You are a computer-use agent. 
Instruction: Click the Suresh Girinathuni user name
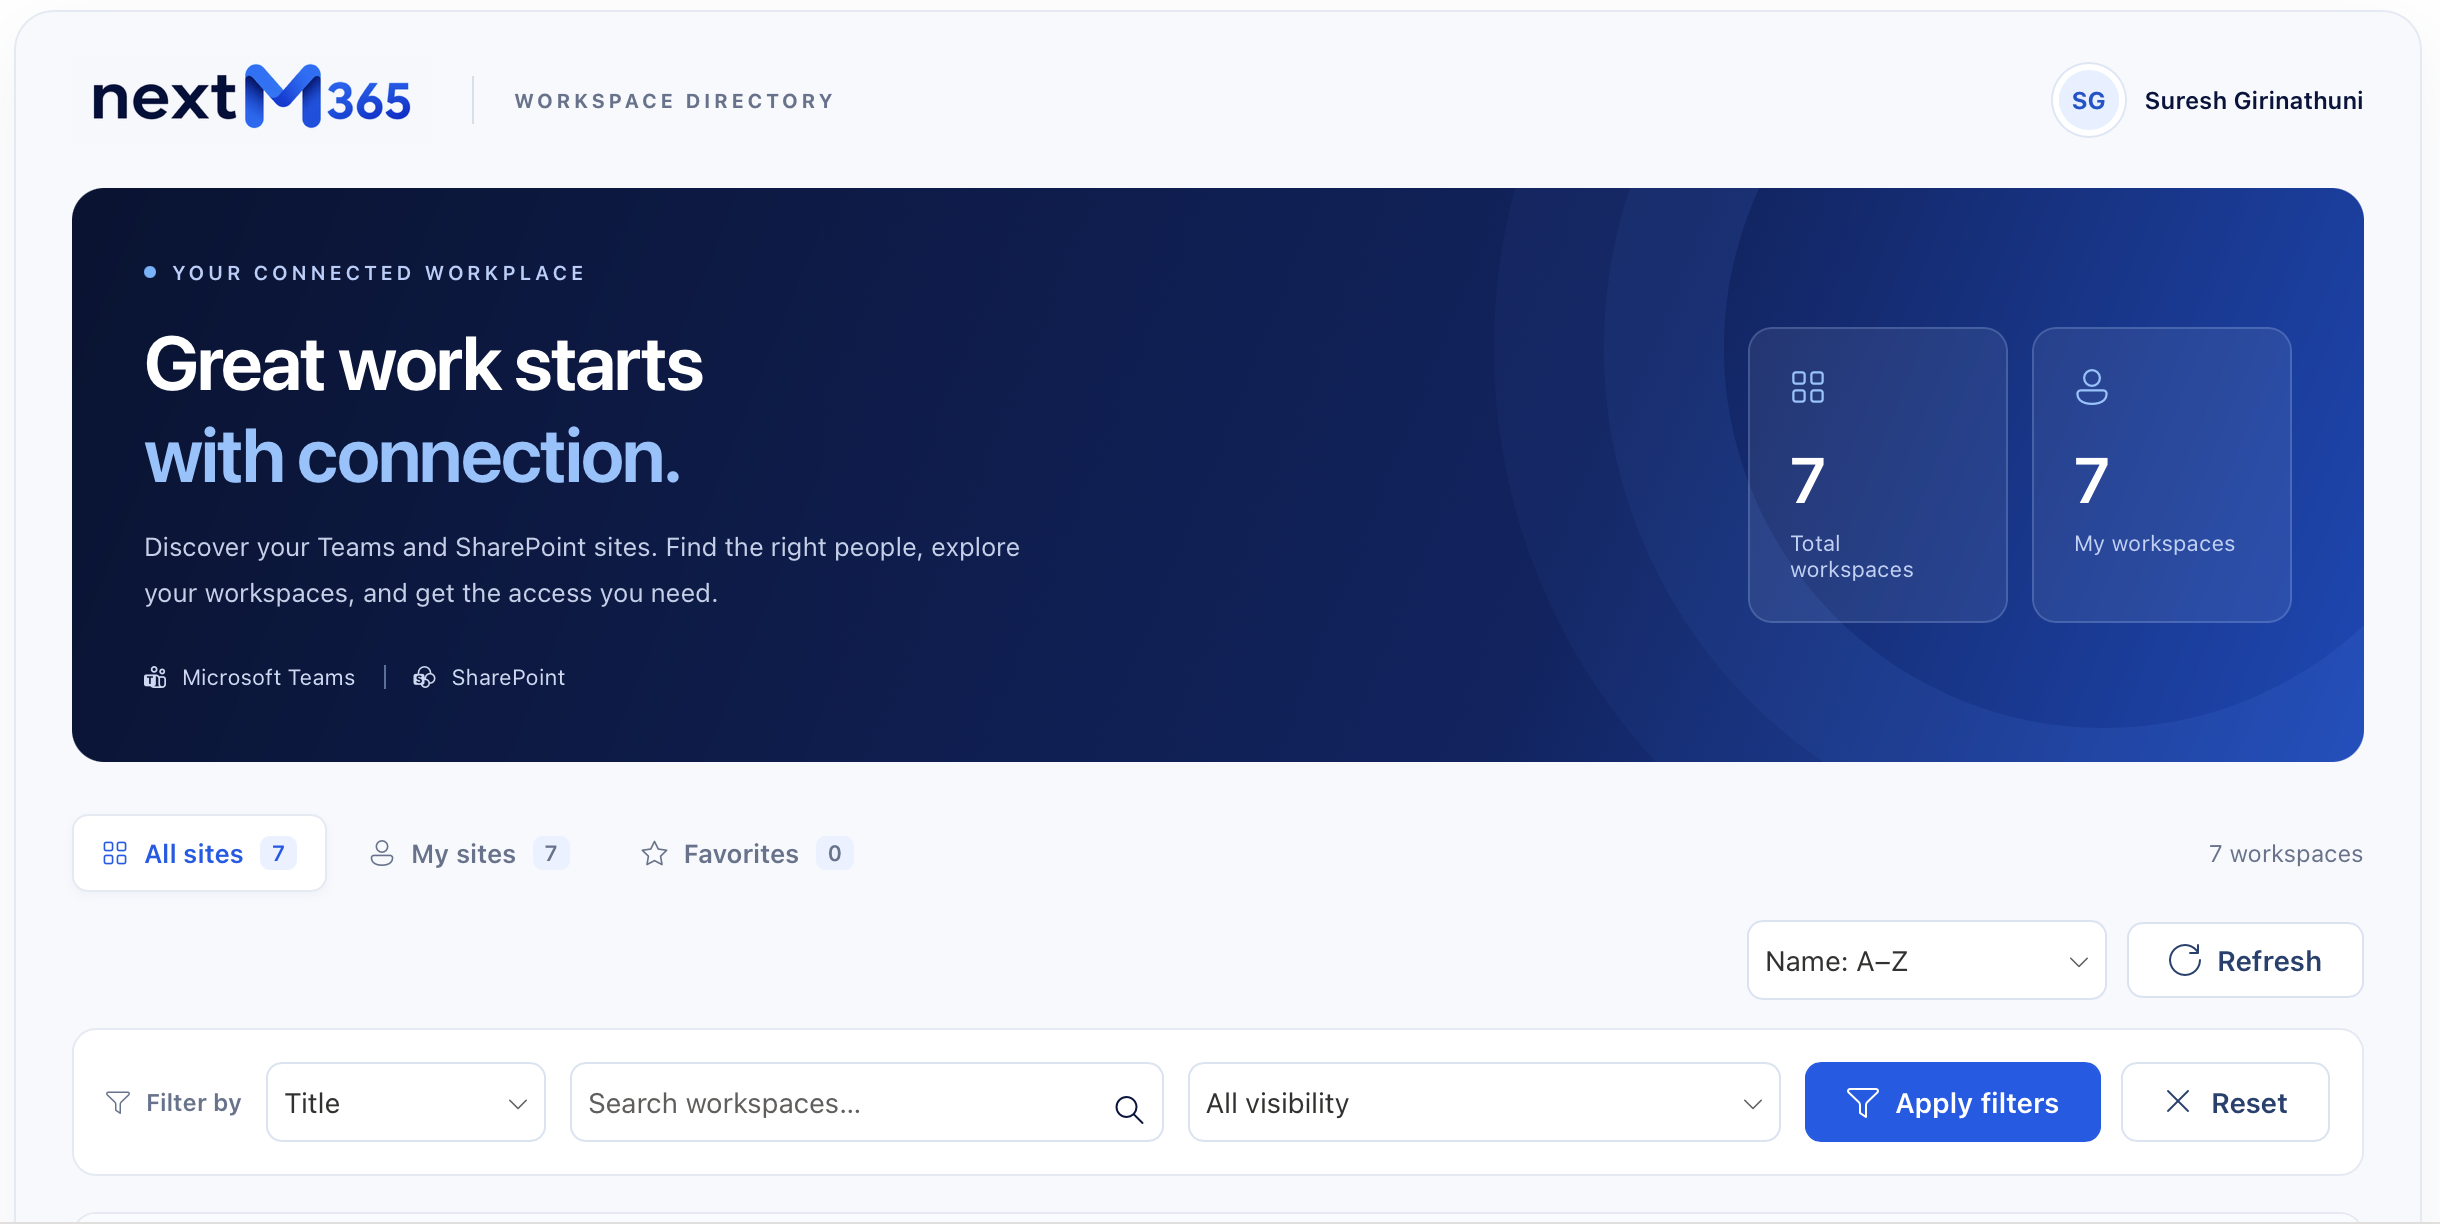2253,100
